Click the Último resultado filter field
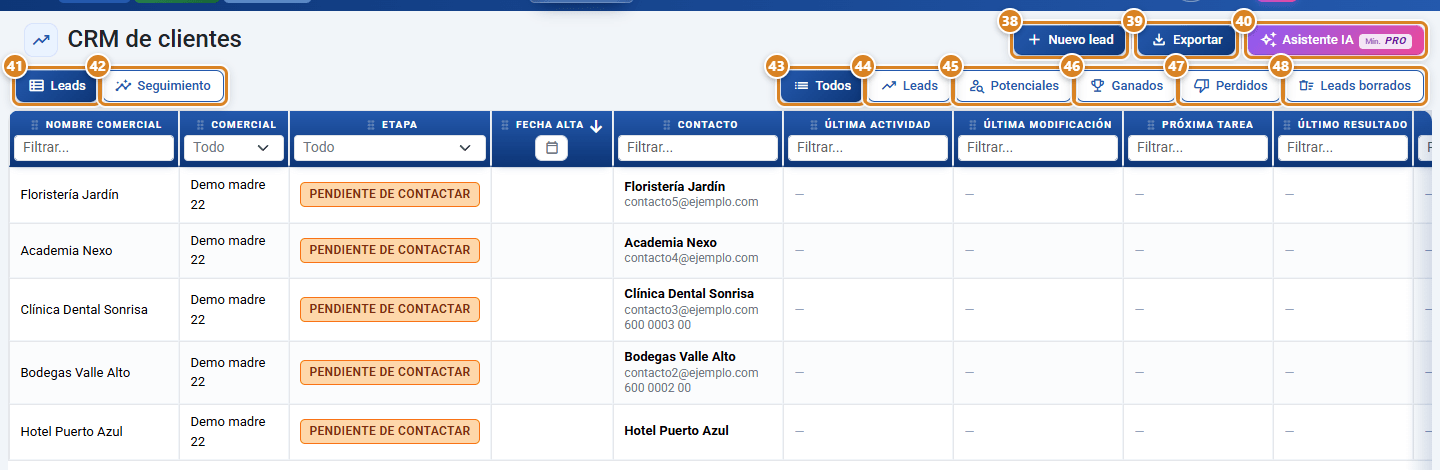This screenshot has height=470, width=1440. (1343, 148)
